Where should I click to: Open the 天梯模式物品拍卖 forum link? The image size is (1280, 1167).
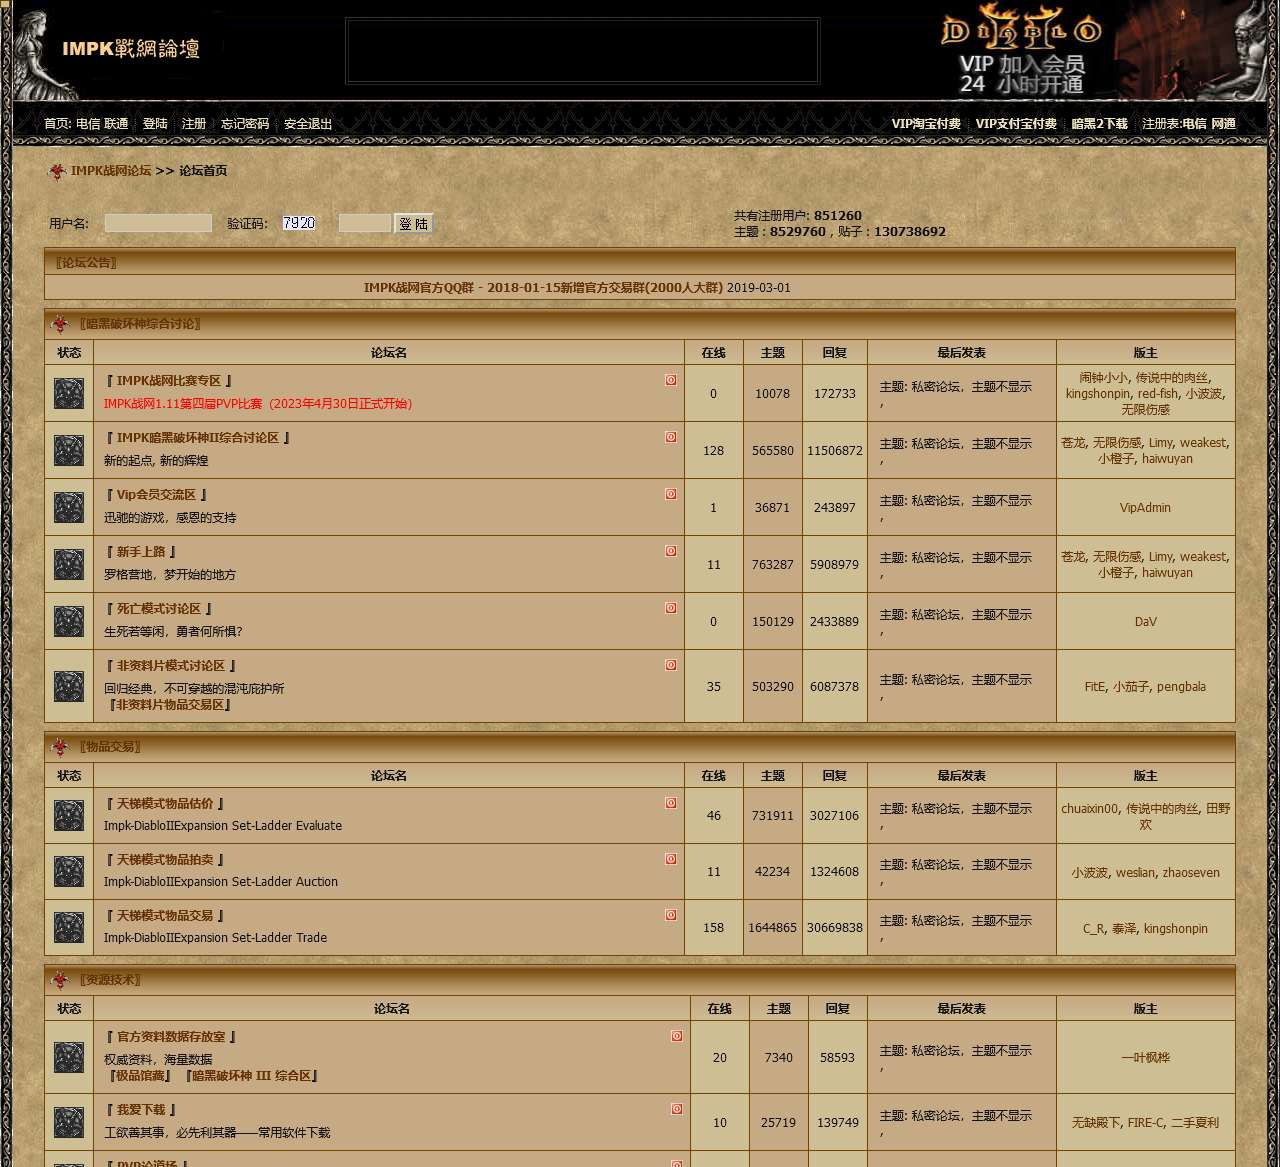point(163,859)
